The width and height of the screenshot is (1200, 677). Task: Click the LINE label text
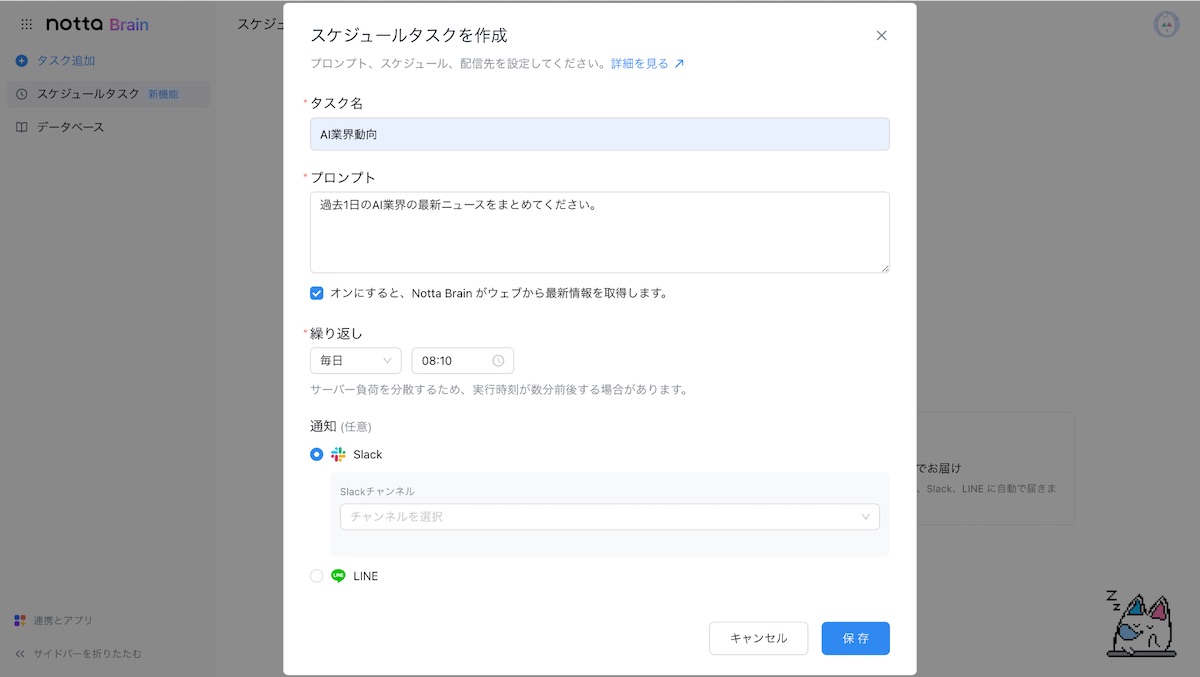click(x=366, y=576)
